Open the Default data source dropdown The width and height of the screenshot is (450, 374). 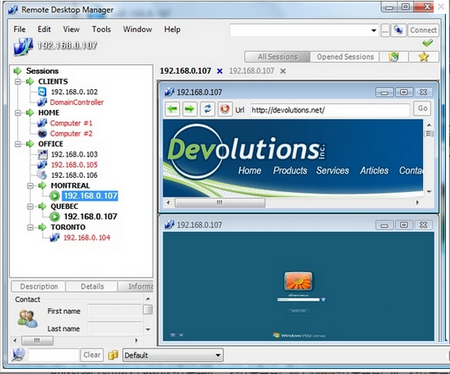pos(218,355)
